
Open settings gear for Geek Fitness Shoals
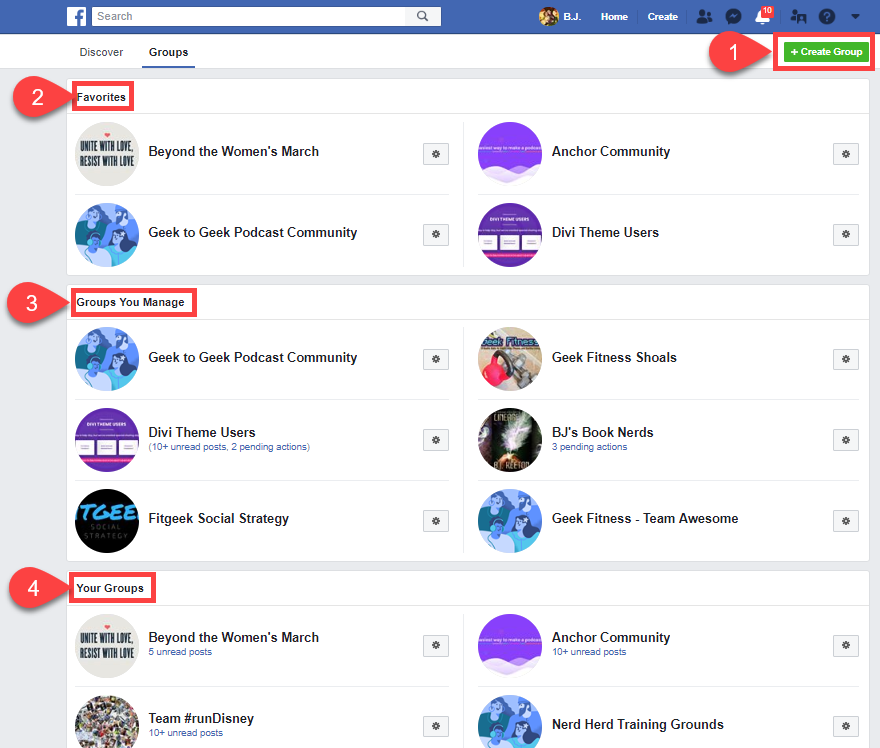tap(845, 358)
